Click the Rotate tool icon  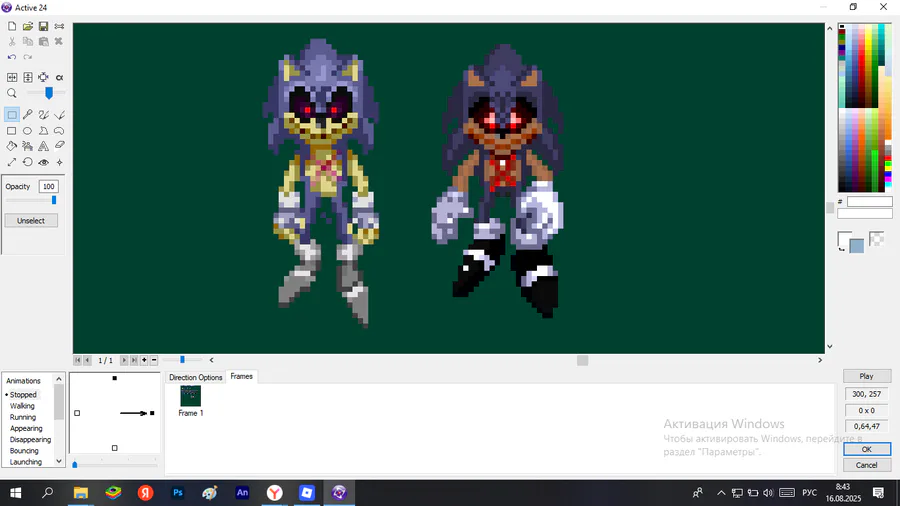(x=28, y=162)
